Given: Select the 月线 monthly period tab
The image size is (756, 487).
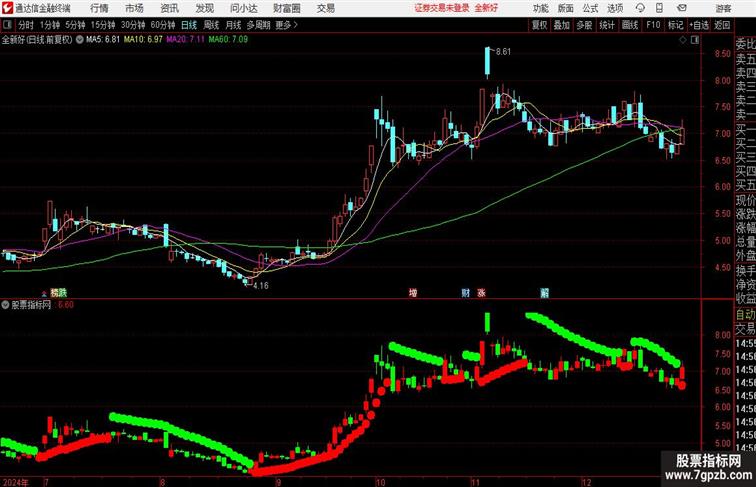Looking at the screenshot, I should click(233, 25).
